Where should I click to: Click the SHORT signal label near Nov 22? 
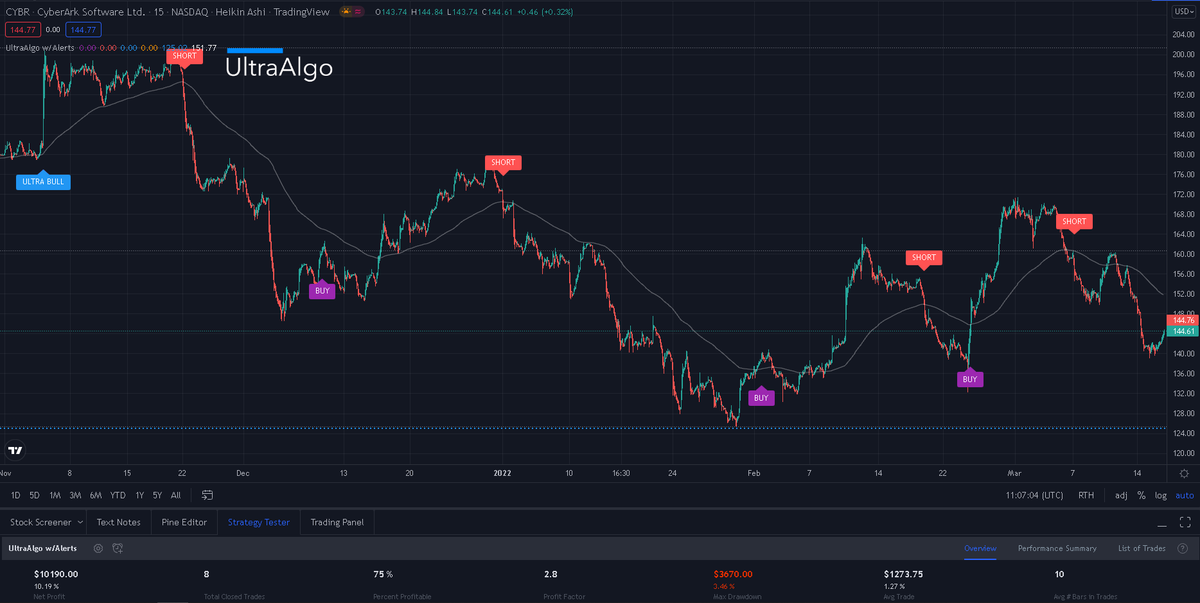pos(184,56)
